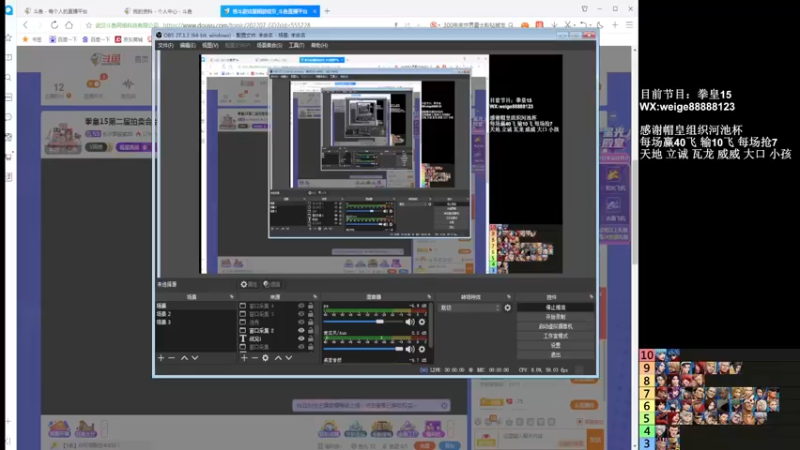Open the 视图(V) menu in OBS
This screenshot has width=800, height=450.
click(210, 45)
